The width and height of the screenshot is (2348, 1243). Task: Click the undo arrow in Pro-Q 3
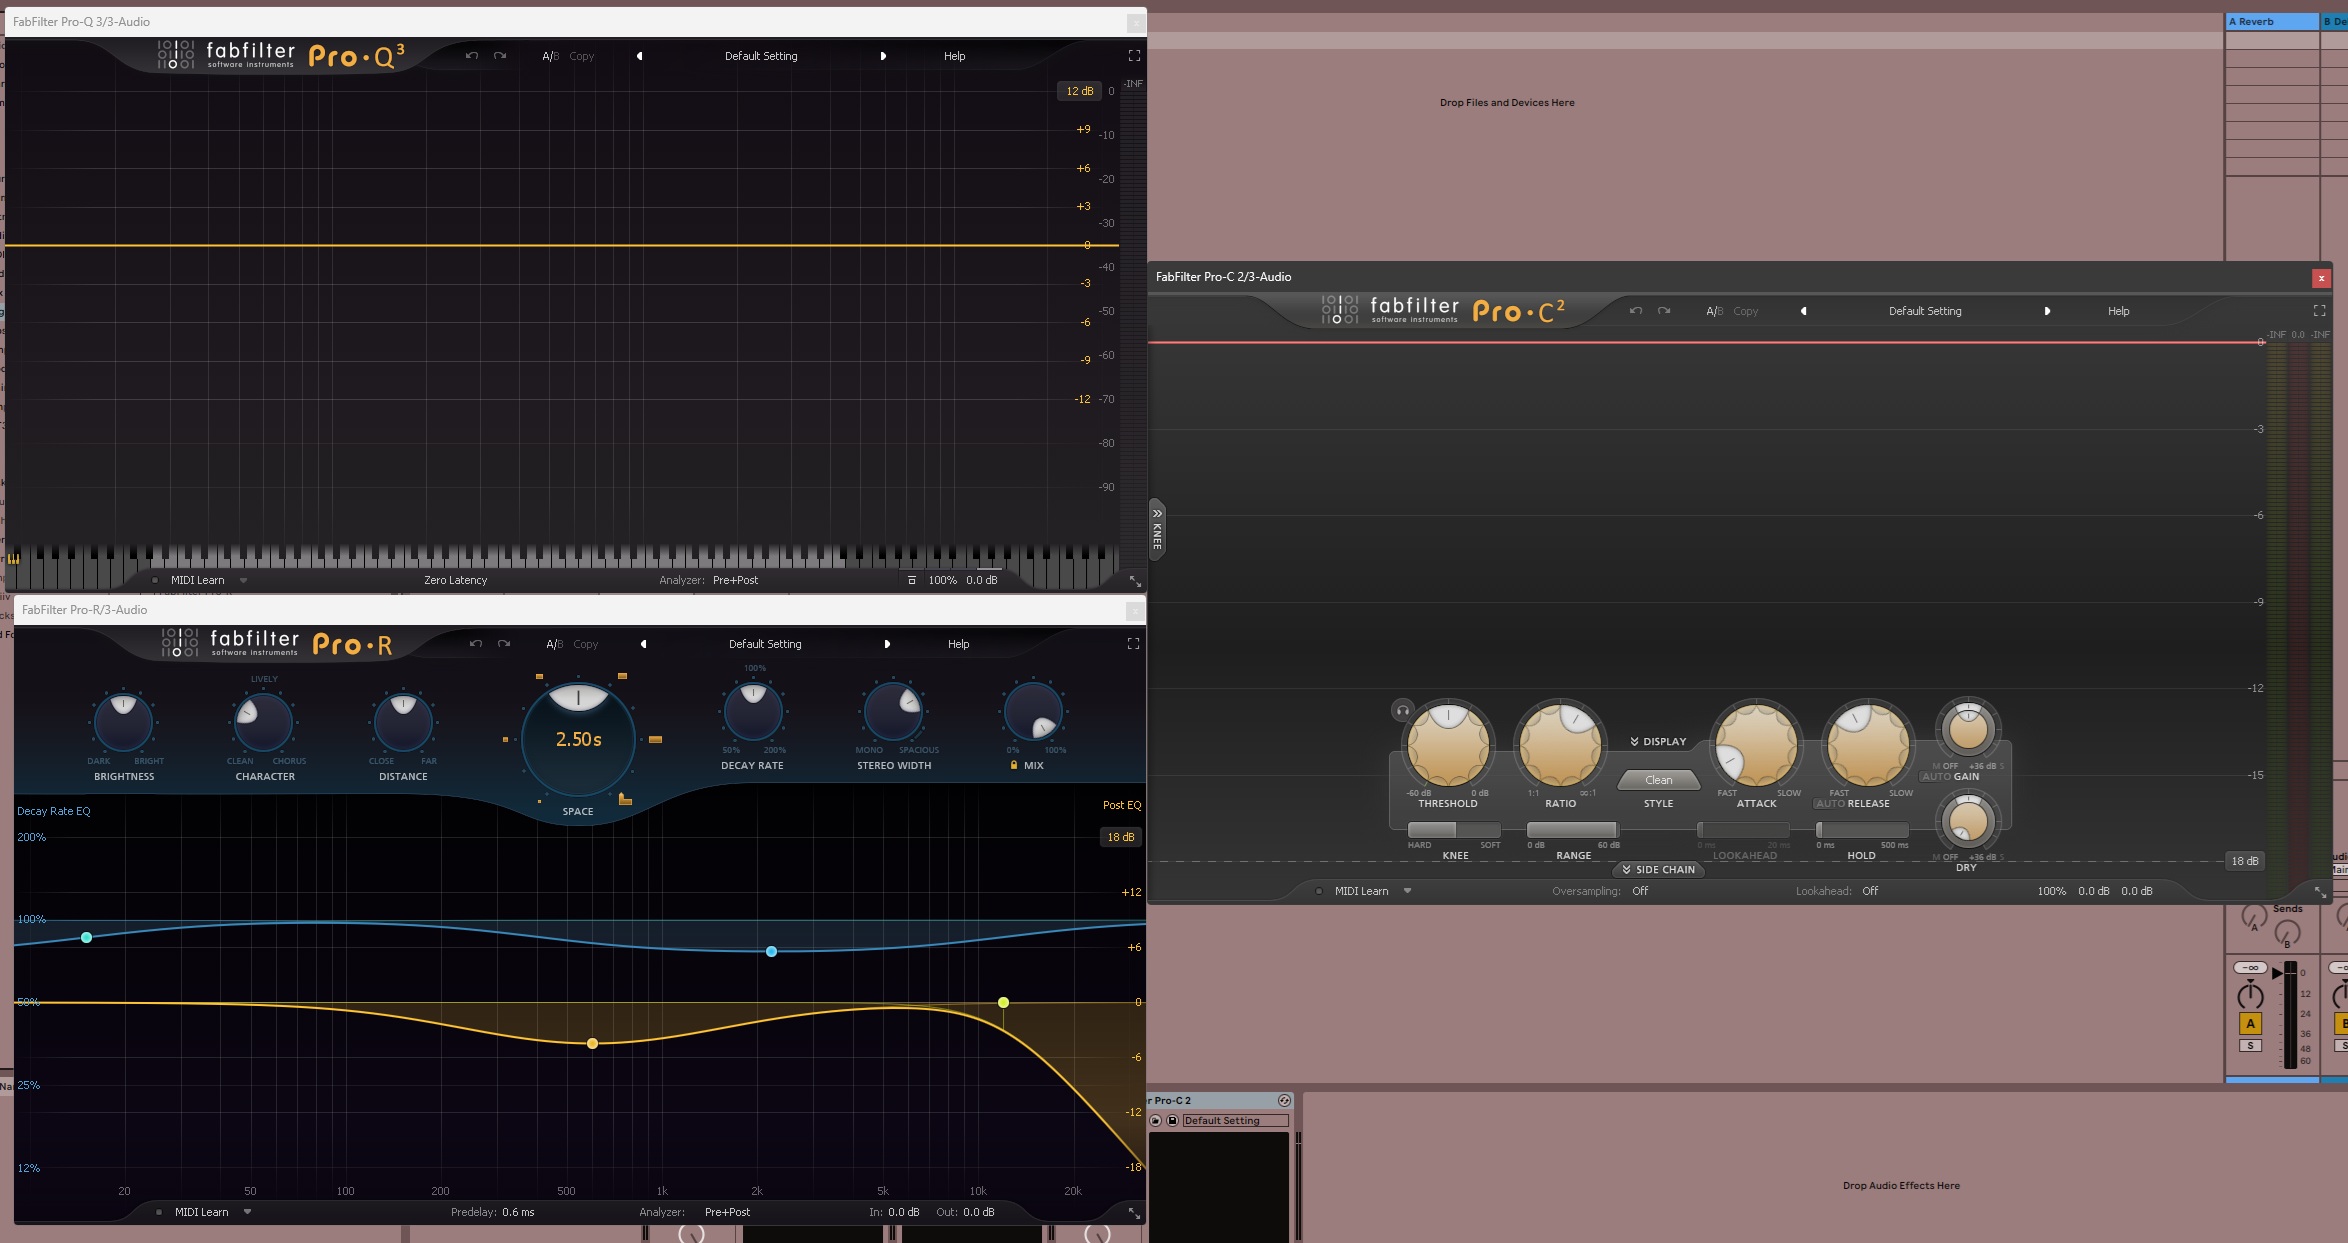click(x=471, y=56)
